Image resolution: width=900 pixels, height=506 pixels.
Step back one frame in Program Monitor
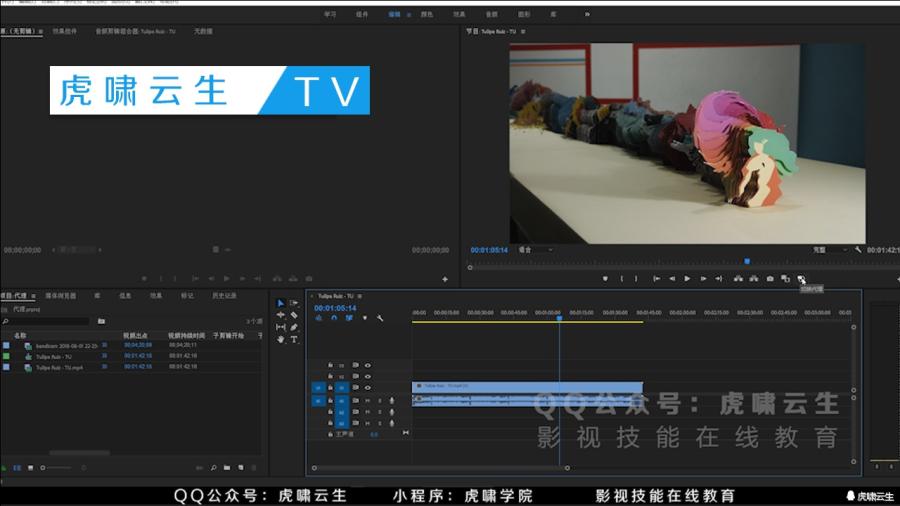coord(672,279)
